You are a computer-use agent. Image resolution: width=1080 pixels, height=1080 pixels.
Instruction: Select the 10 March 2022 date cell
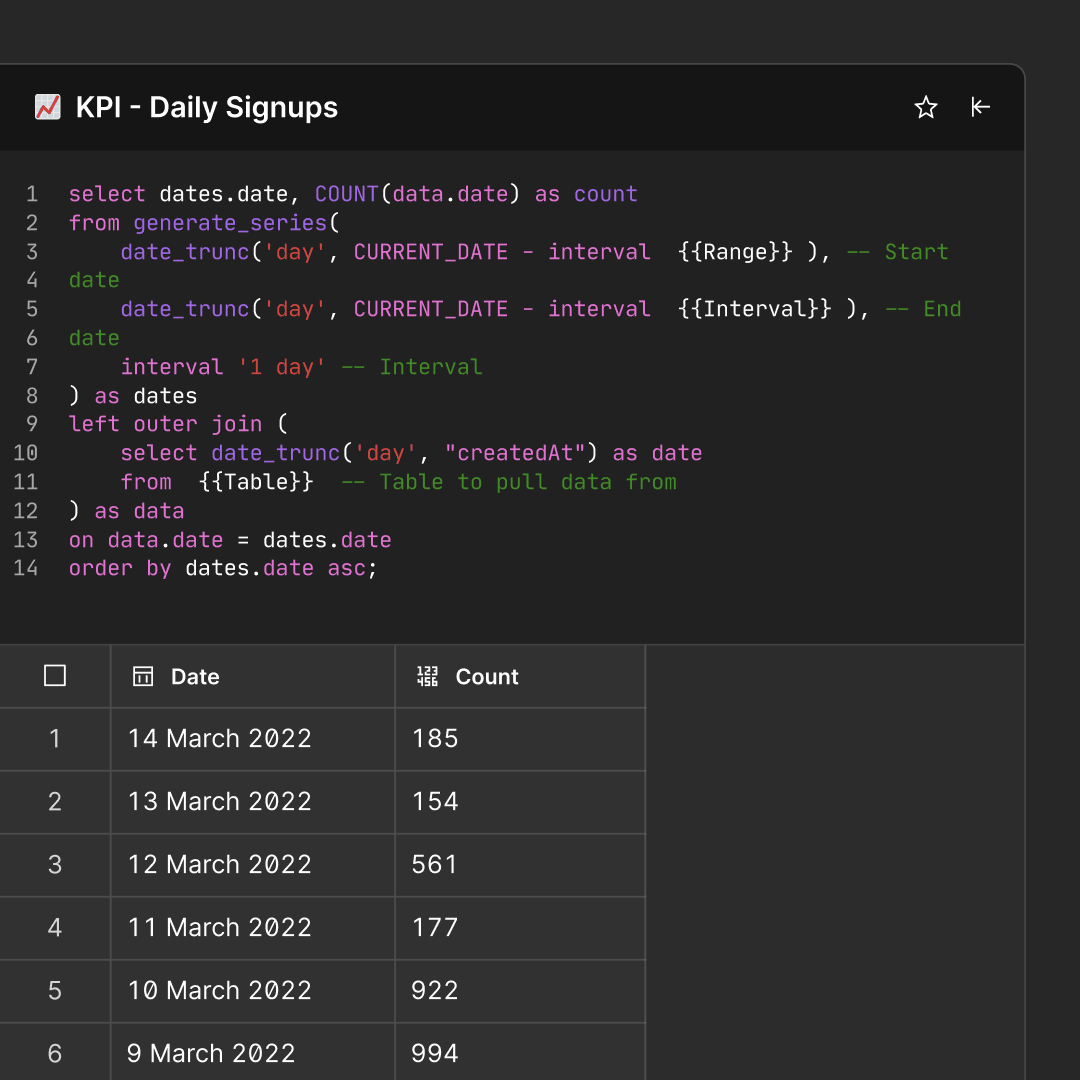tap(253, 991)
